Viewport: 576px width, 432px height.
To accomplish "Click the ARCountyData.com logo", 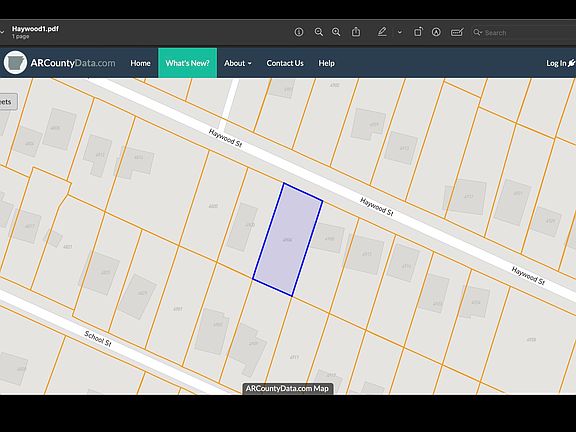I will click(60, 63).
